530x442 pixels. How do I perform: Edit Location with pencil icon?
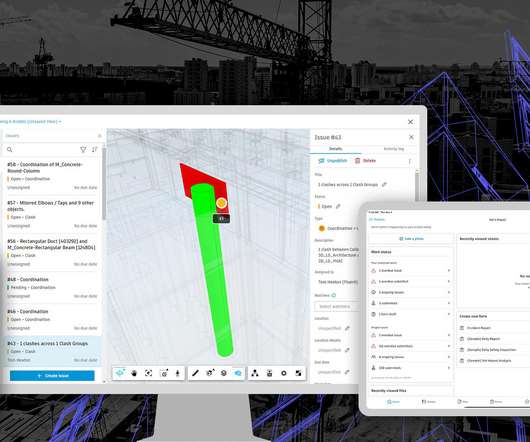point(347,328)
